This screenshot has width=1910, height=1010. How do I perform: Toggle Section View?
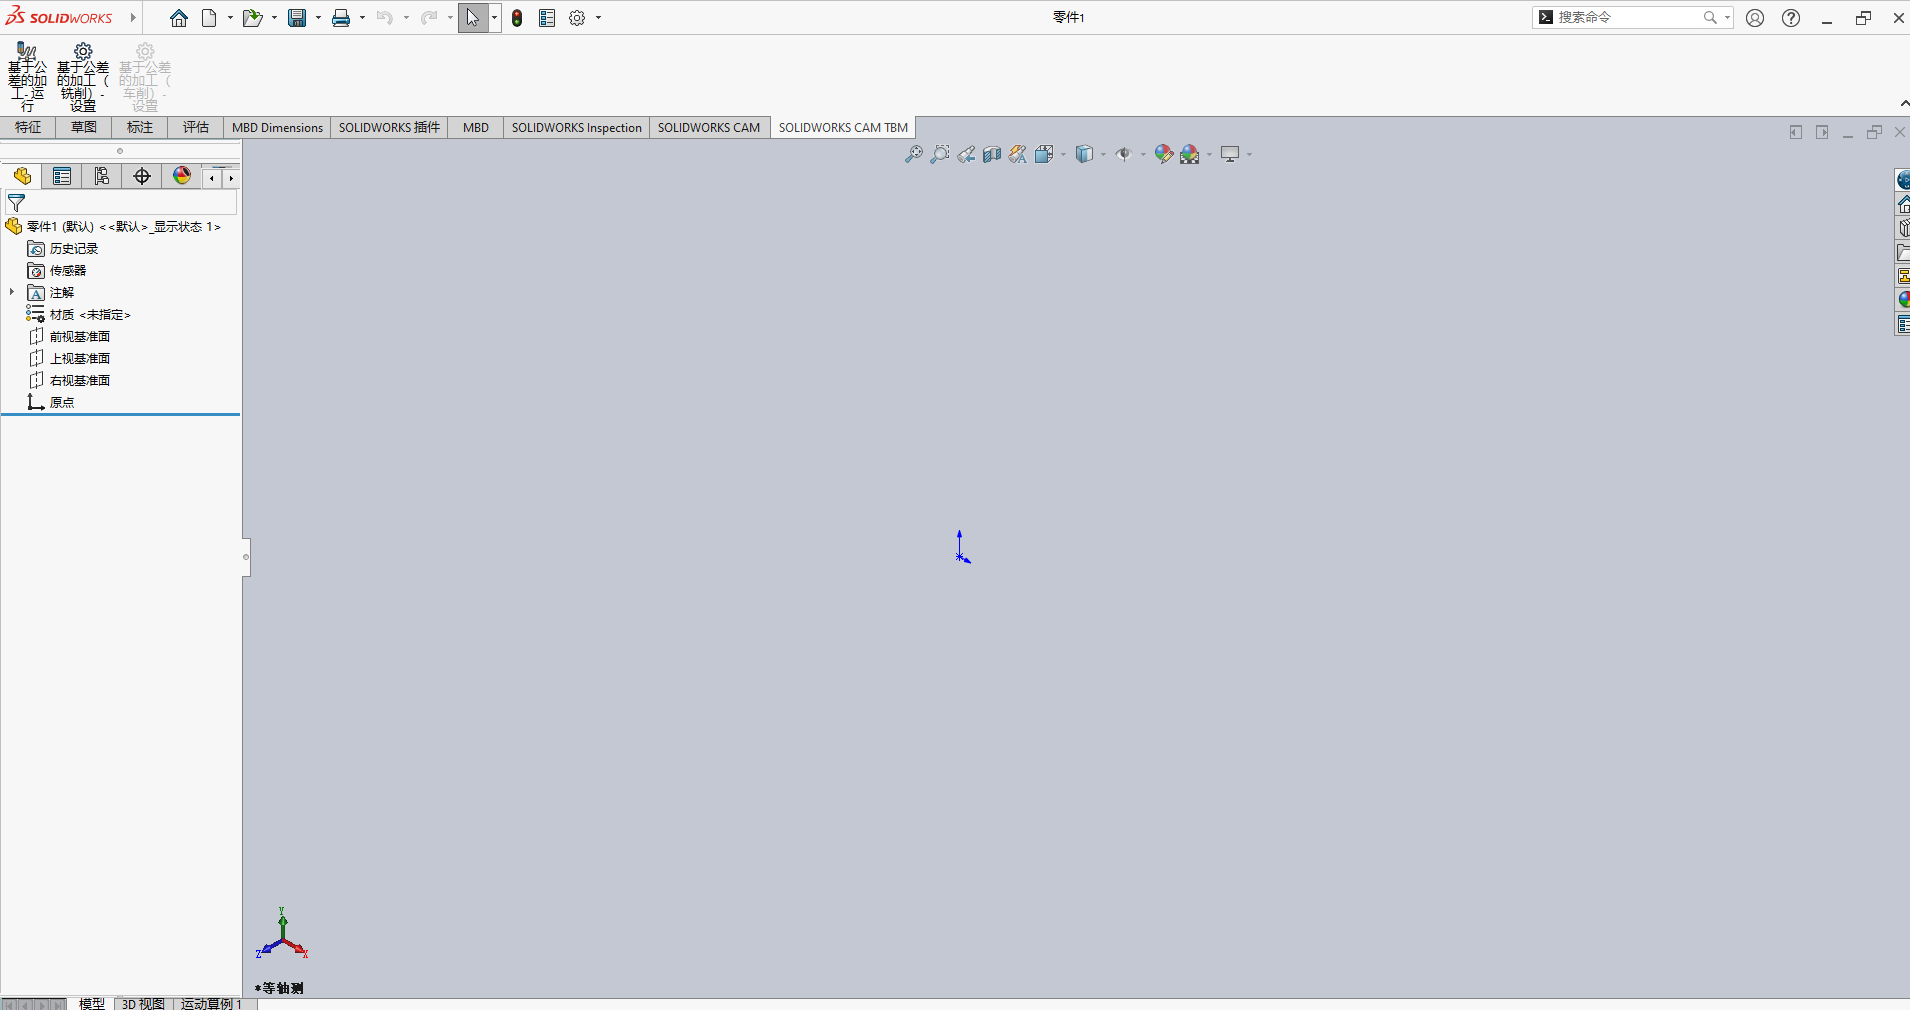[992, 154]
